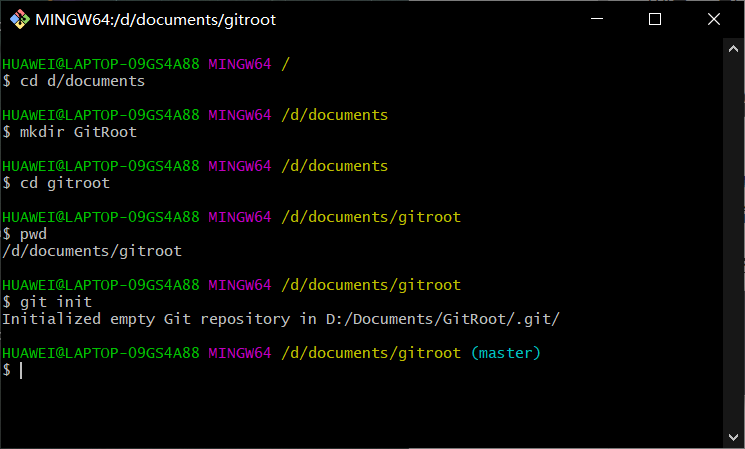Click the vertical scrollbar track
Screen dimensions: 745x449
click(x=733, y=243)
